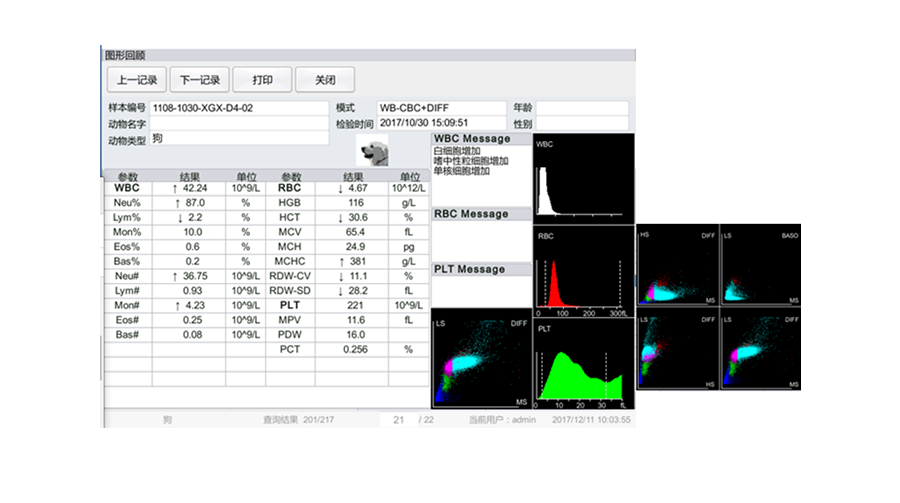
Task: Open the WBC histogram graph
Action: [x=583, y=178]
